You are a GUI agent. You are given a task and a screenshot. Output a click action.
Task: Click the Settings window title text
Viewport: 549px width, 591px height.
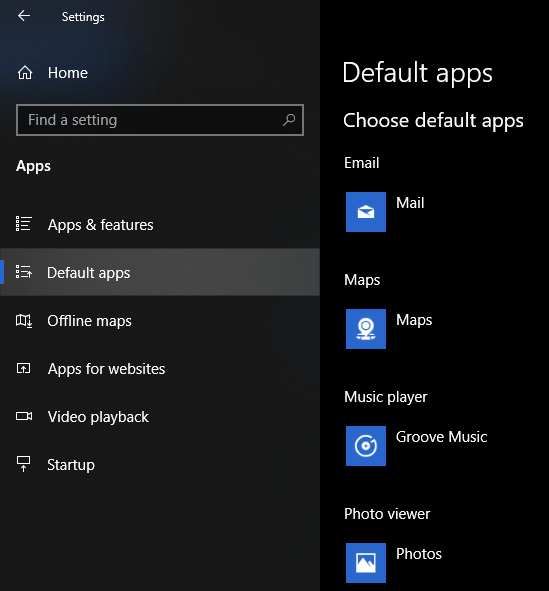(x=83, y=17)
